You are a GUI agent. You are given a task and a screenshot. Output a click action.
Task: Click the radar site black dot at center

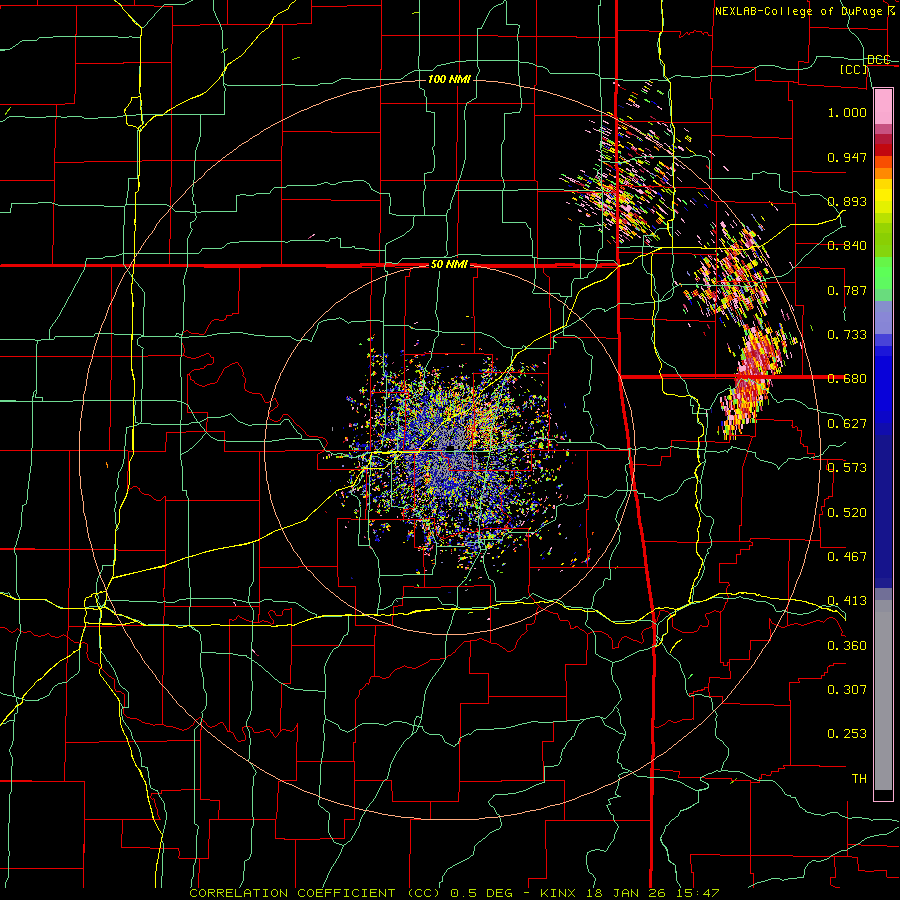tap(451, 447)
